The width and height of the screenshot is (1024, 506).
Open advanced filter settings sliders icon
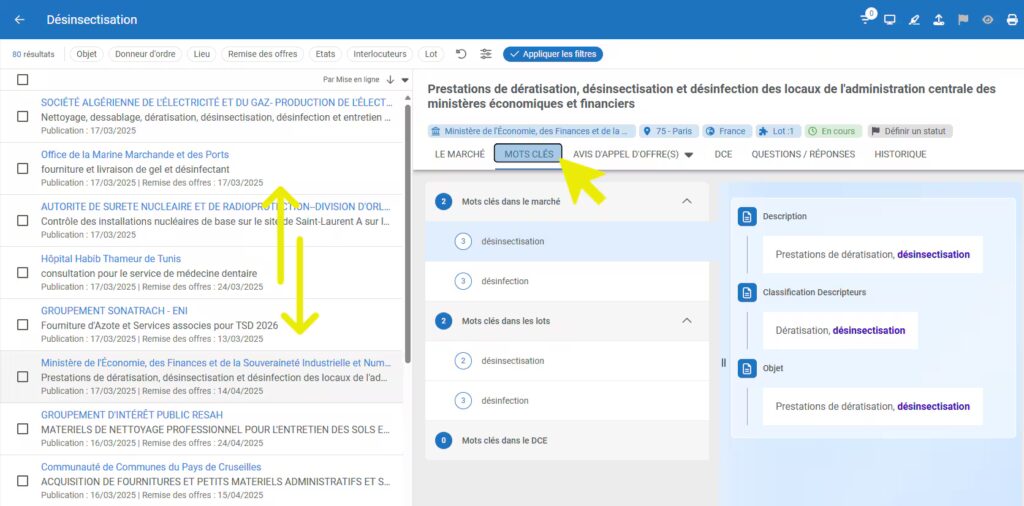486,54
